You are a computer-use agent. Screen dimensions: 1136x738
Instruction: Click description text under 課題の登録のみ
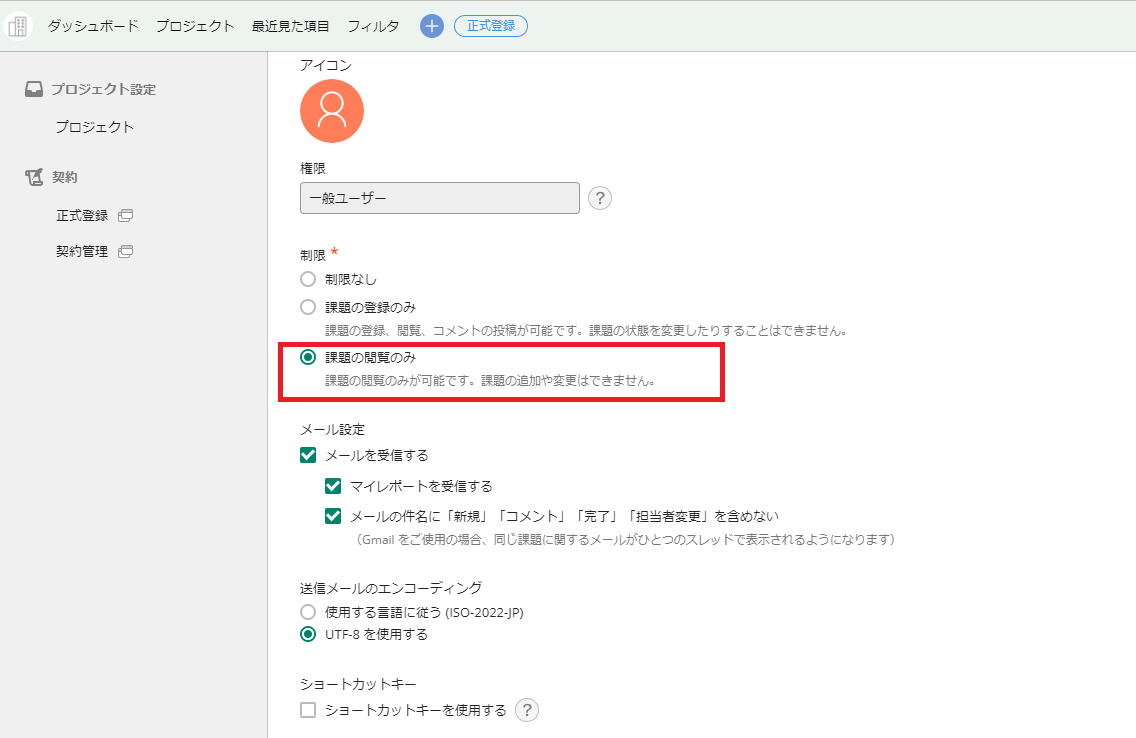(x=586, y=331)
